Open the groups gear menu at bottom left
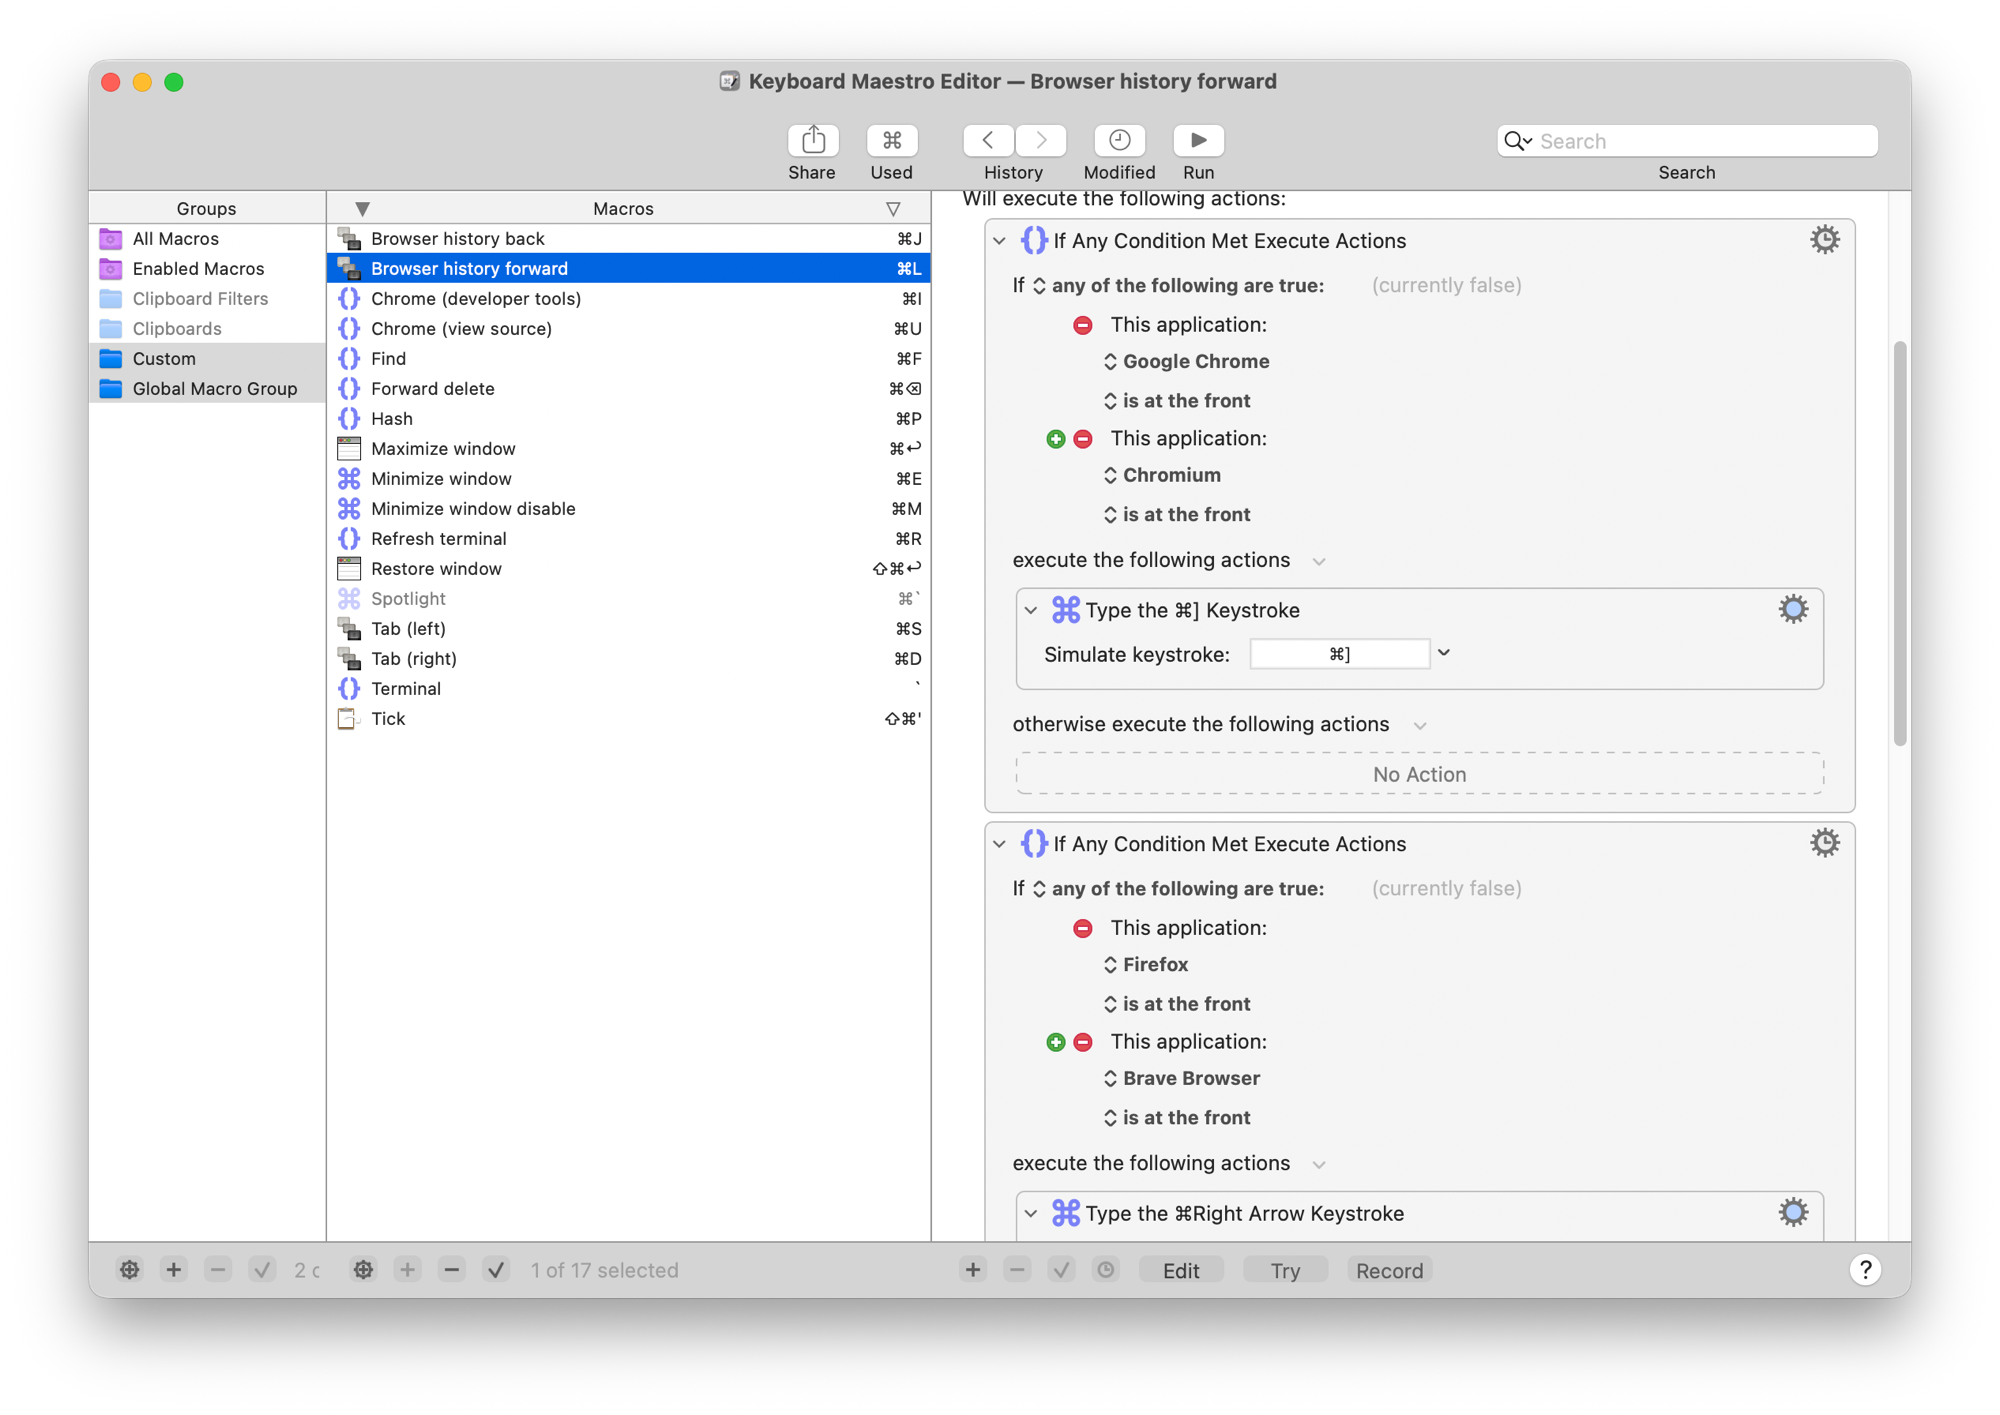Image resolution: width=2000 pixels, height=1415 pixels. (x=130, y=1270)
